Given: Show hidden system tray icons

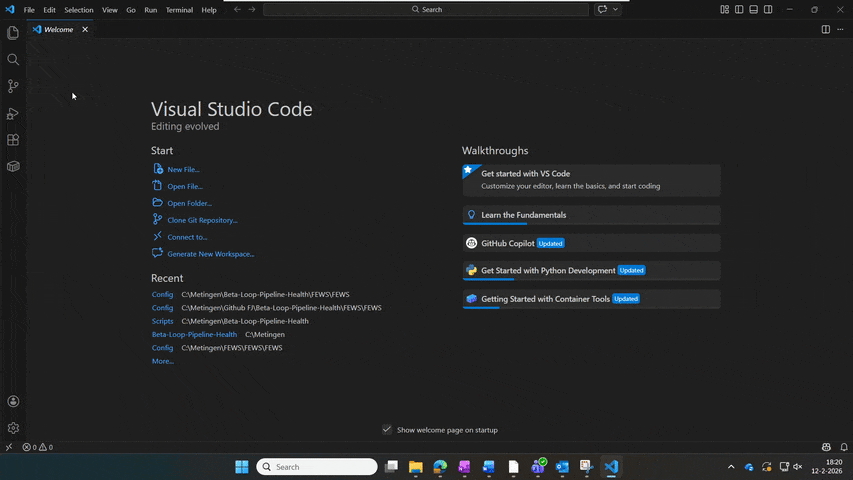Looking at the screenshot, I should point(731,466).
